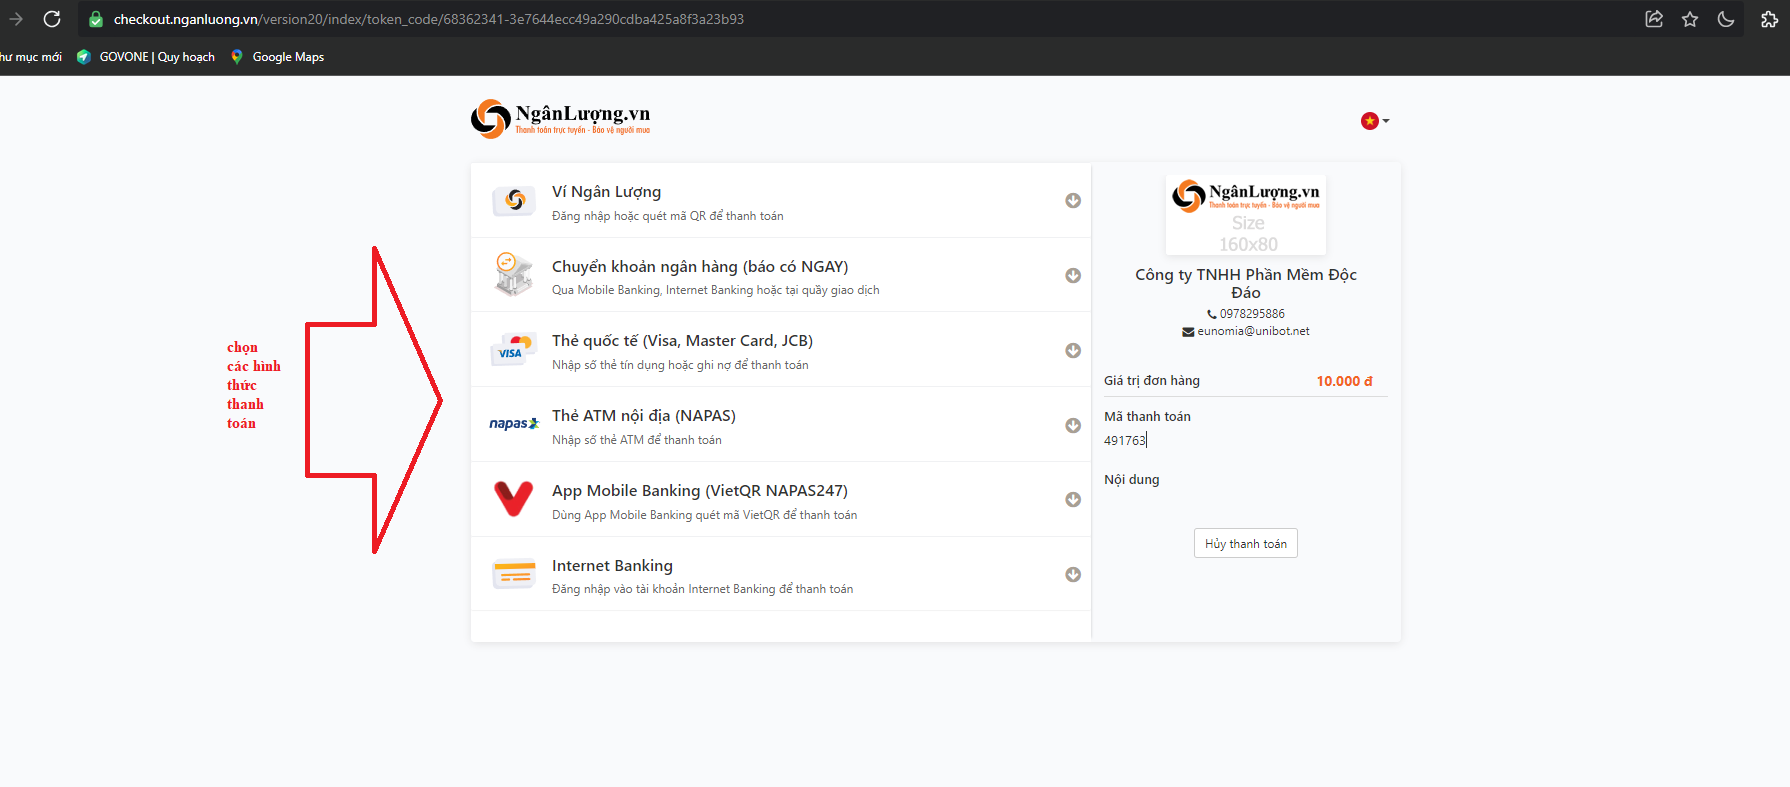Expand Thẻ ATM nội địa arrow

[x=1073, y=425]
